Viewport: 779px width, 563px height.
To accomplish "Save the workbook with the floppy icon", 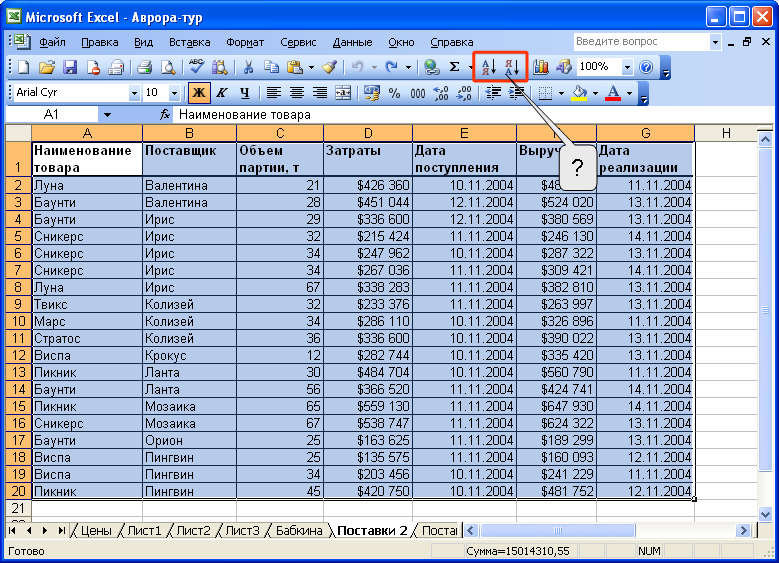I will (x=70, y=67).
